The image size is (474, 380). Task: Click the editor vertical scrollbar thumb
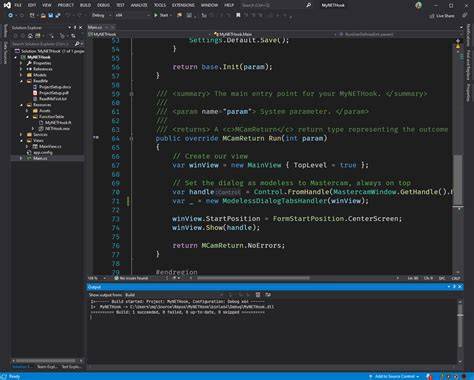click(458, 179)
